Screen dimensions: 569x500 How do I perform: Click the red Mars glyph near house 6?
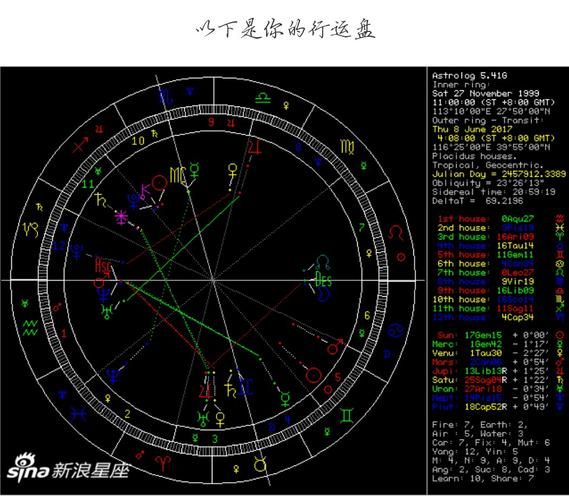(x=334, y=347)
